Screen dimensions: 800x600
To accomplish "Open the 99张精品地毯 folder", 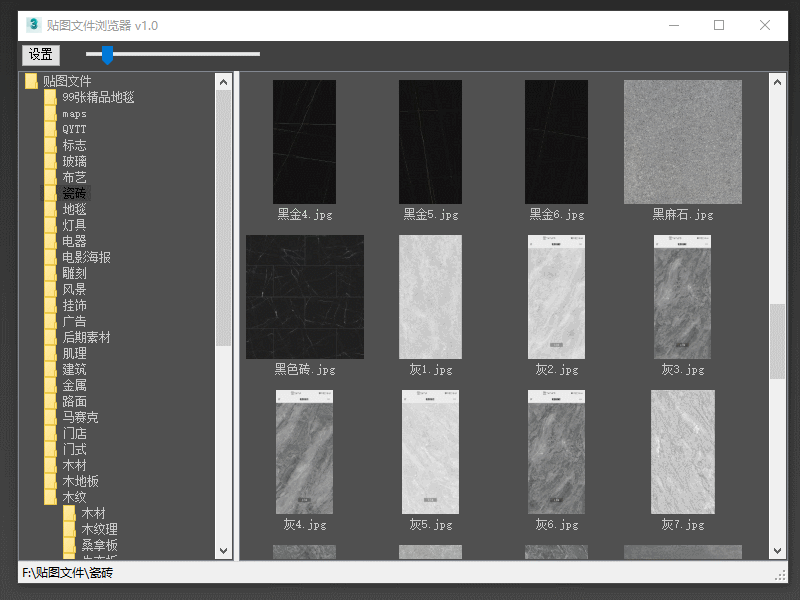I will (x=97, y=97).
